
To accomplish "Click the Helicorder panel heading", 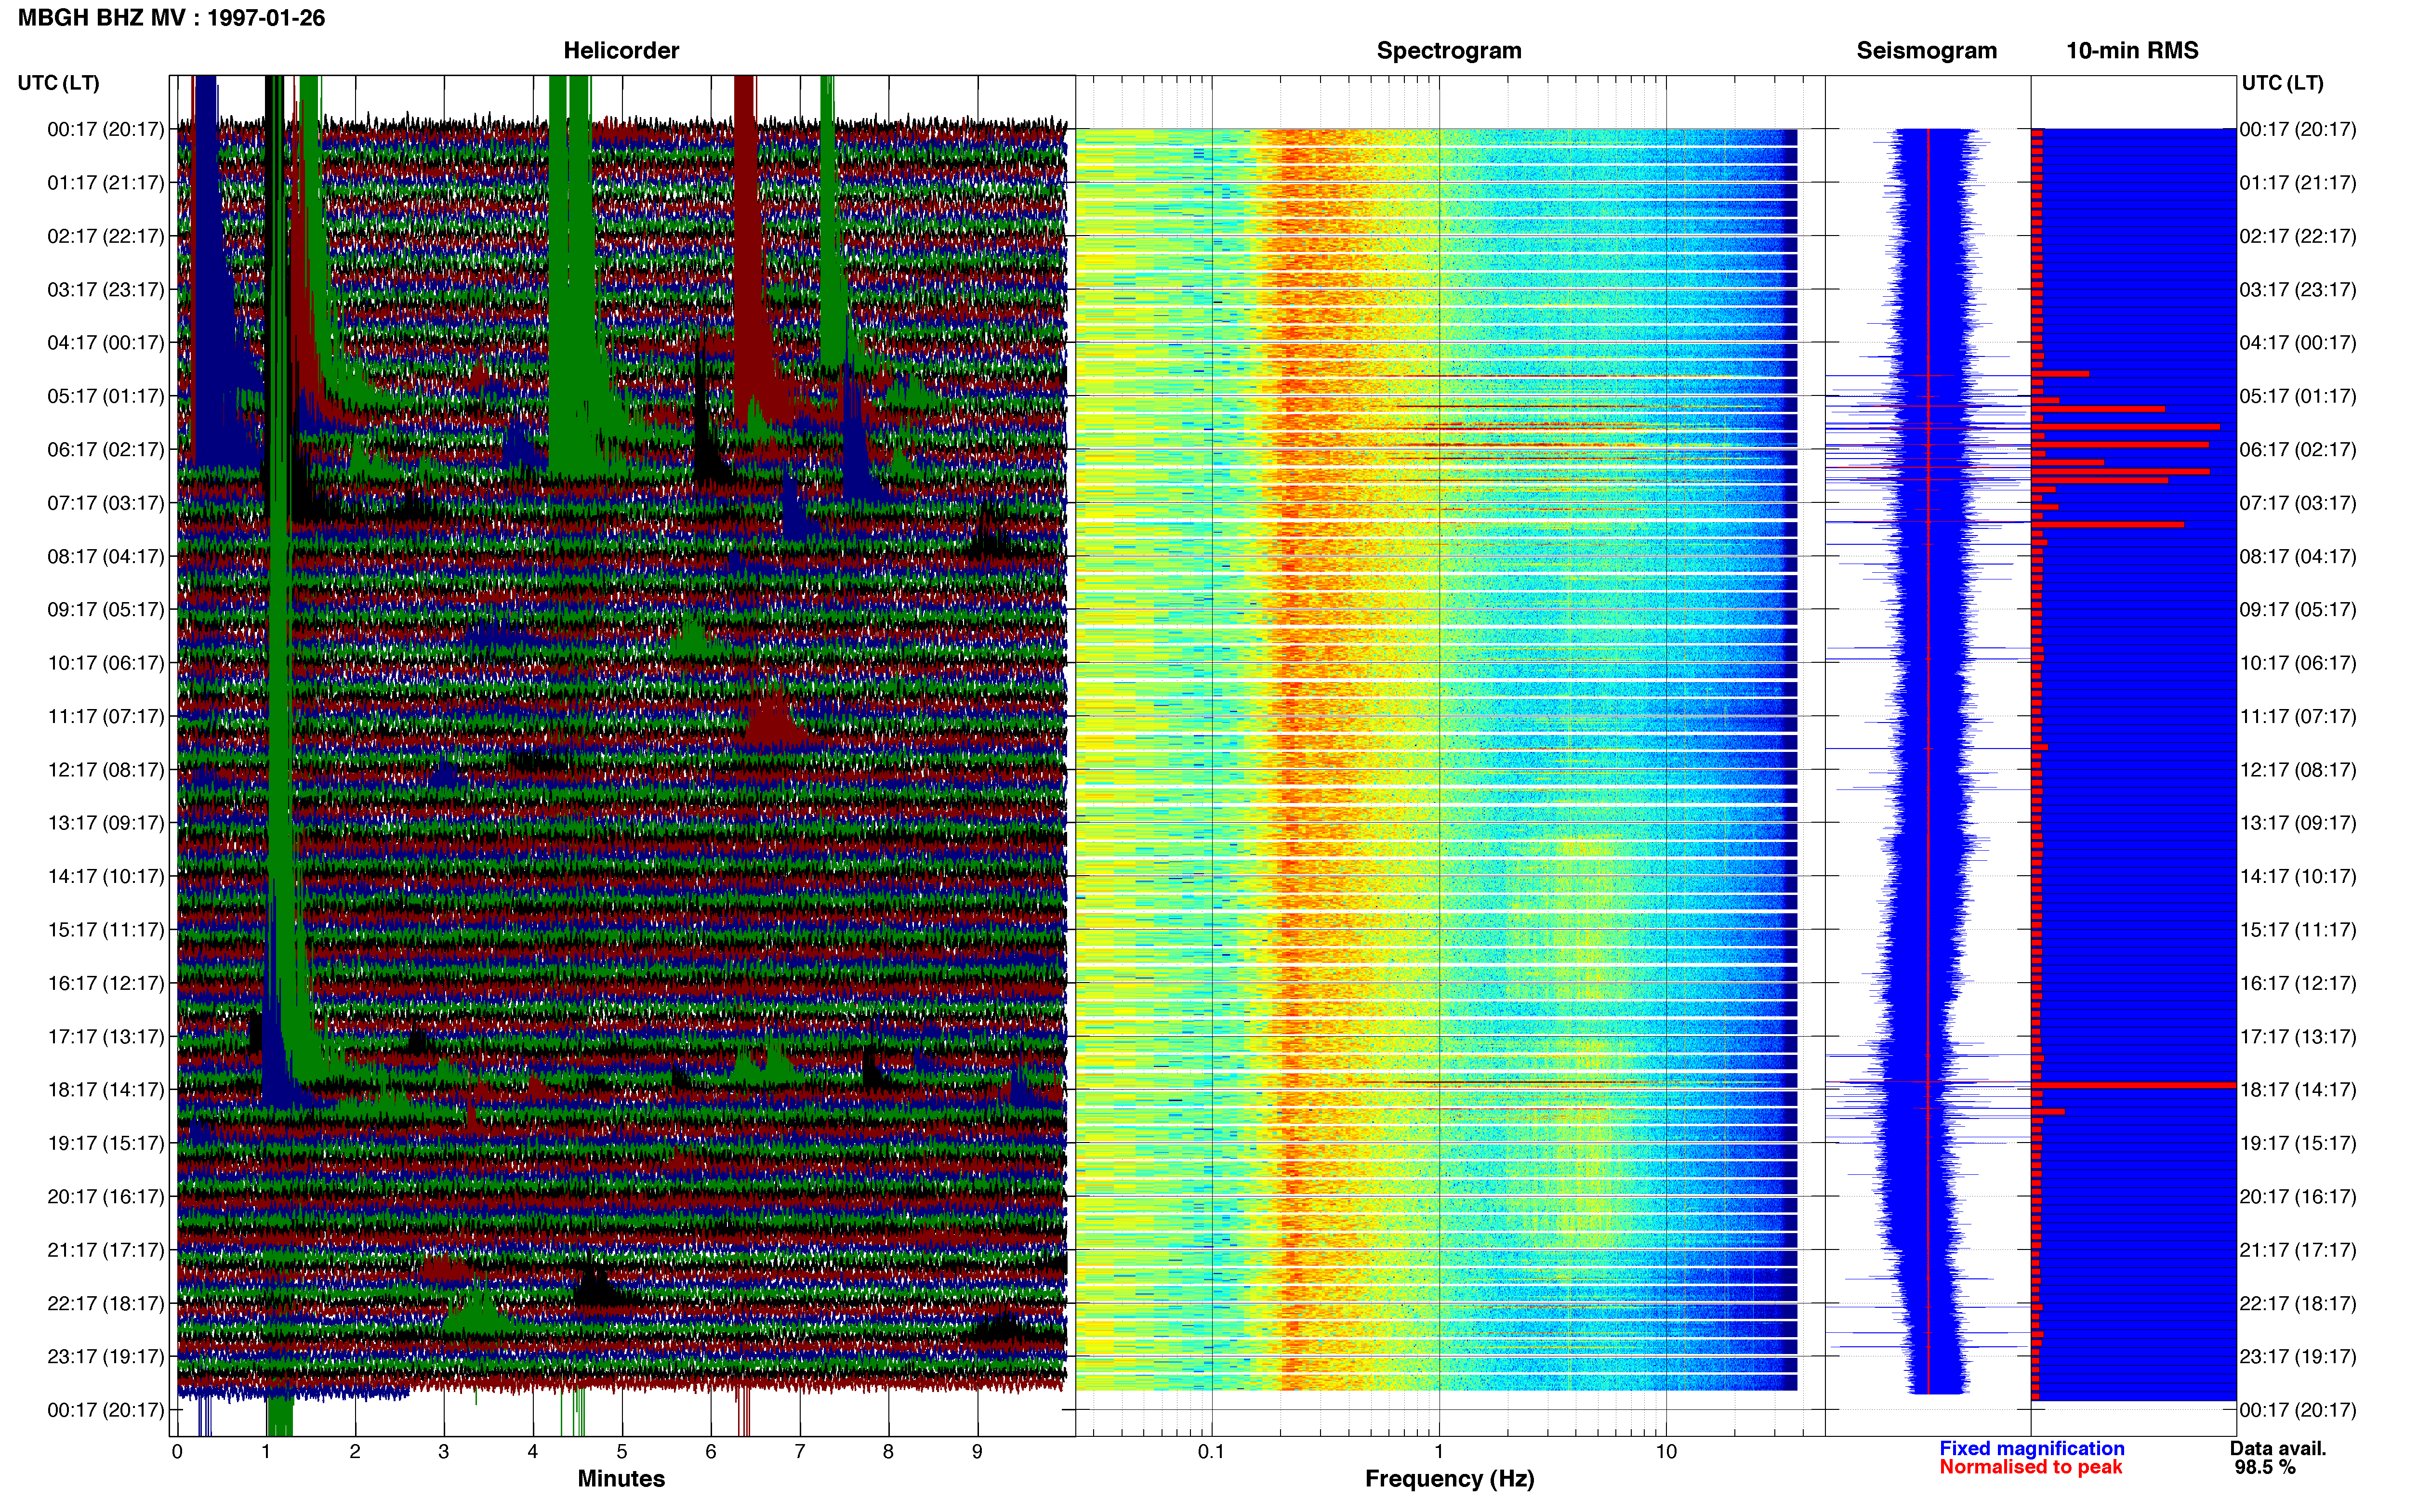I will click(621, 50).
